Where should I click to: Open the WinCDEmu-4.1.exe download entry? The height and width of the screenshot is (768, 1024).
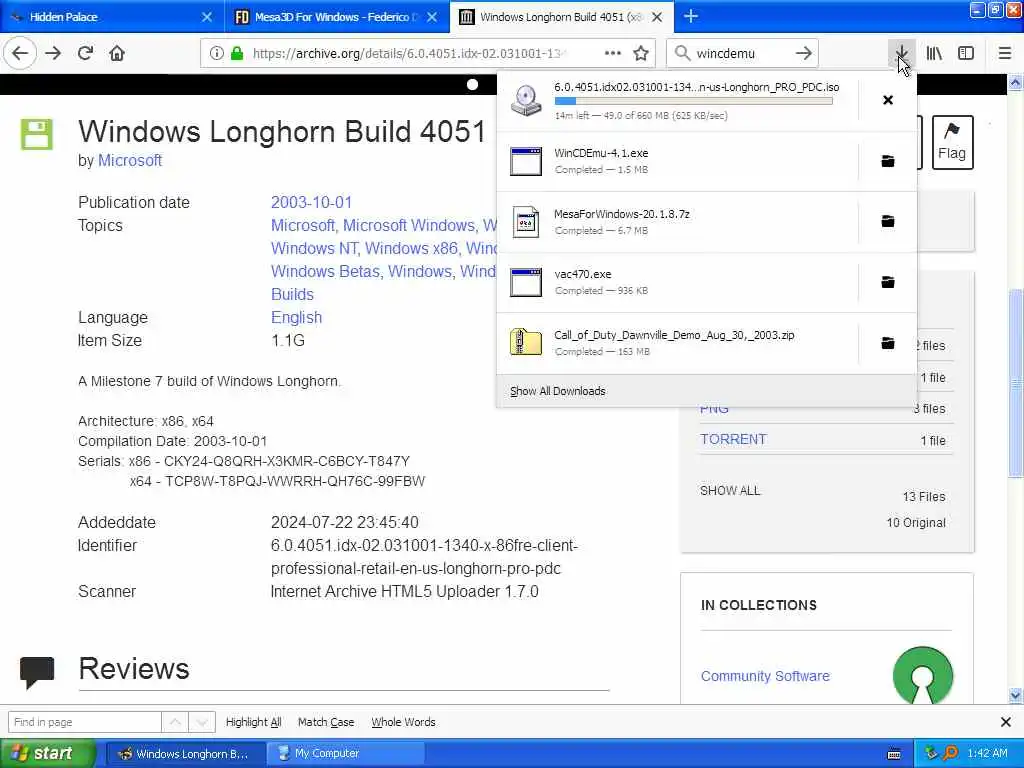pyautogui.click(x=677, y=161)
